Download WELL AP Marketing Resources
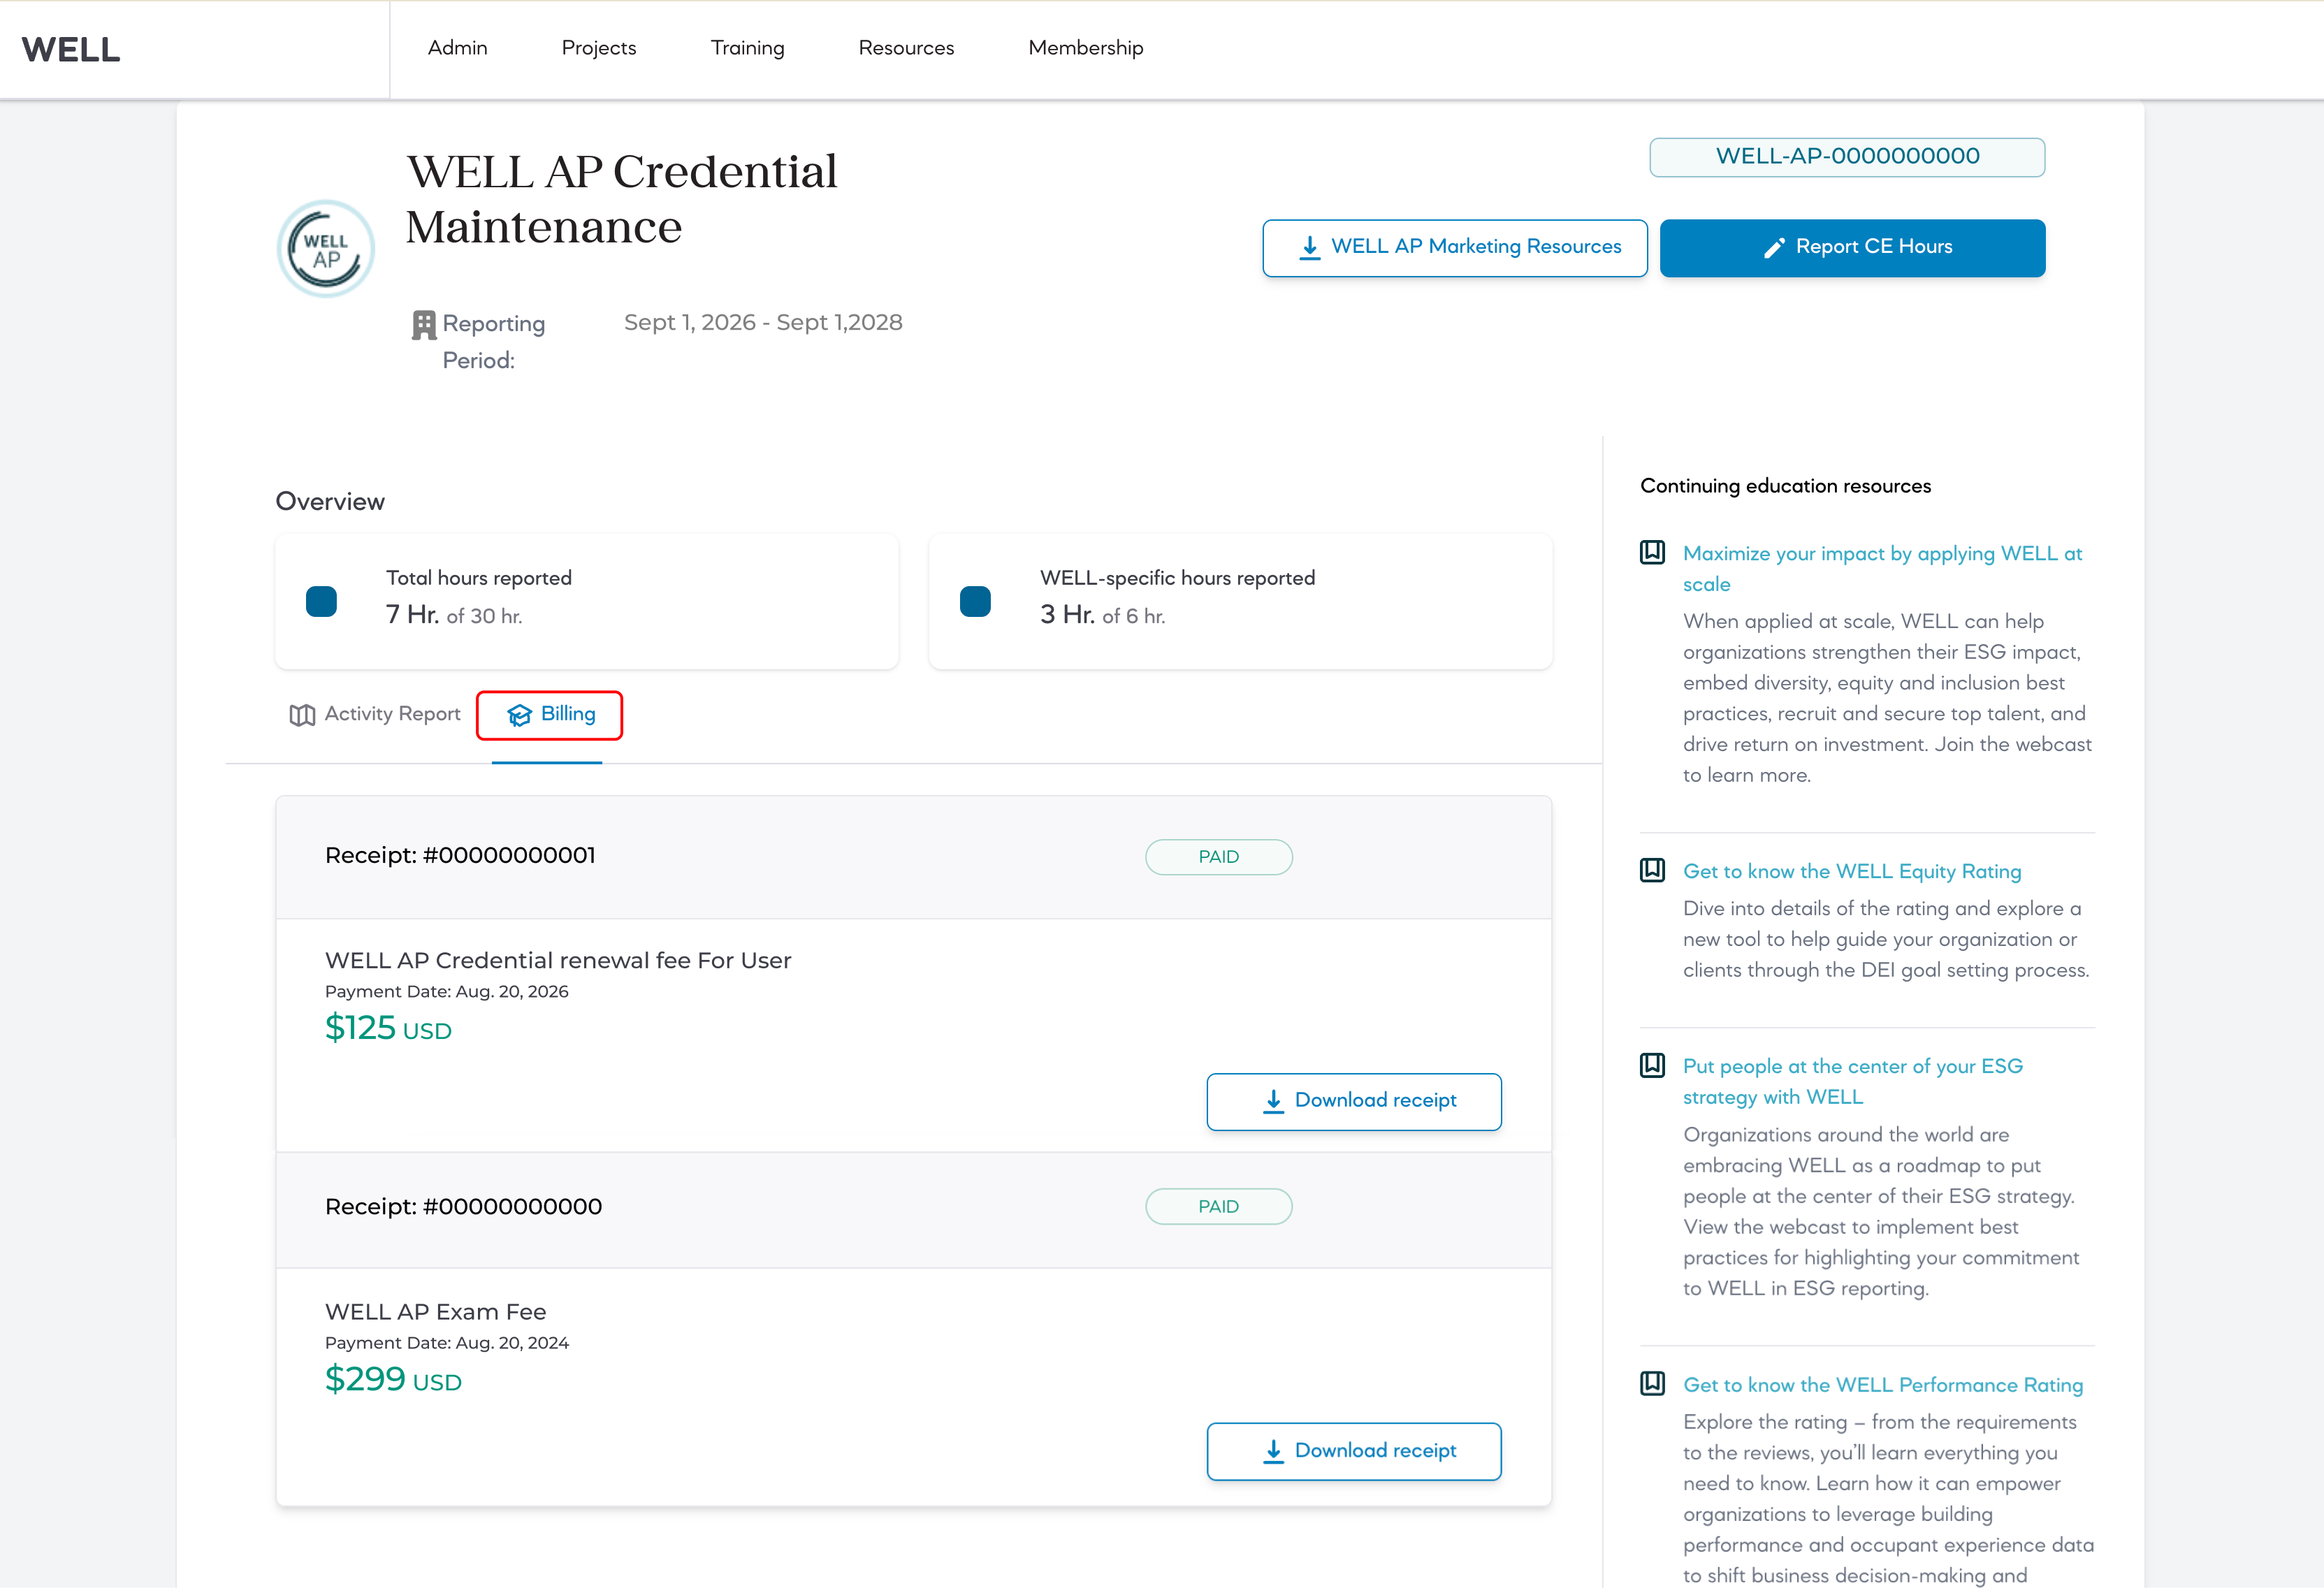This screenshot has height=1588, width=2324. 1454,247
